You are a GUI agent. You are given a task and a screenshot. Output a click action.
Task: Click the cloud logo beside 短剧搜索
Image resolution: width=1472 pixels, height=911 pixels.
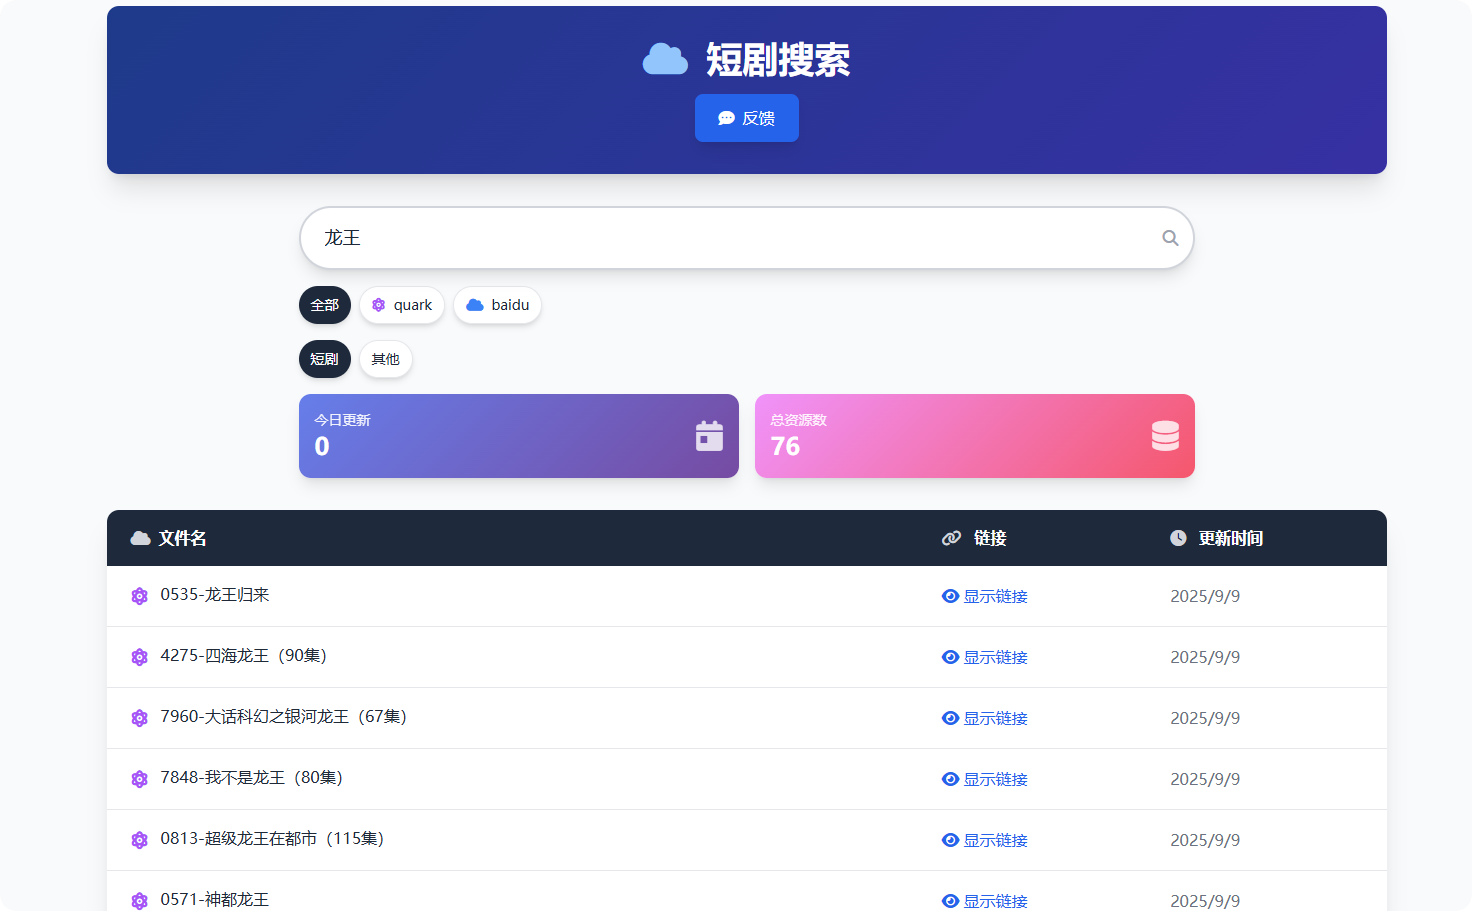665,60
